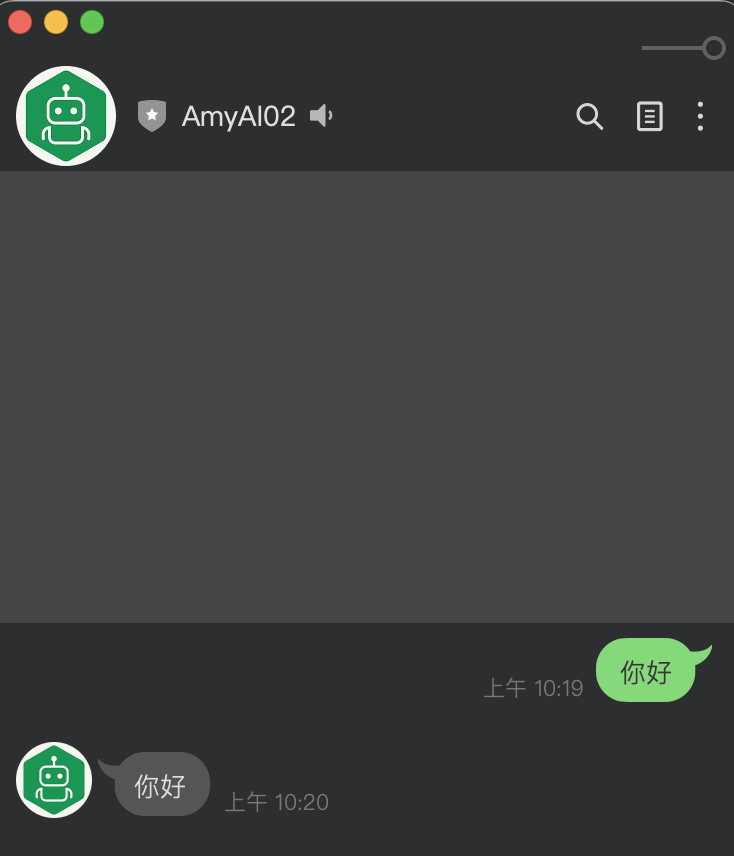Click the AmyAI02 chat title
Screen dimensions: 734x856
pyautogui.click(x=238, y=116)
